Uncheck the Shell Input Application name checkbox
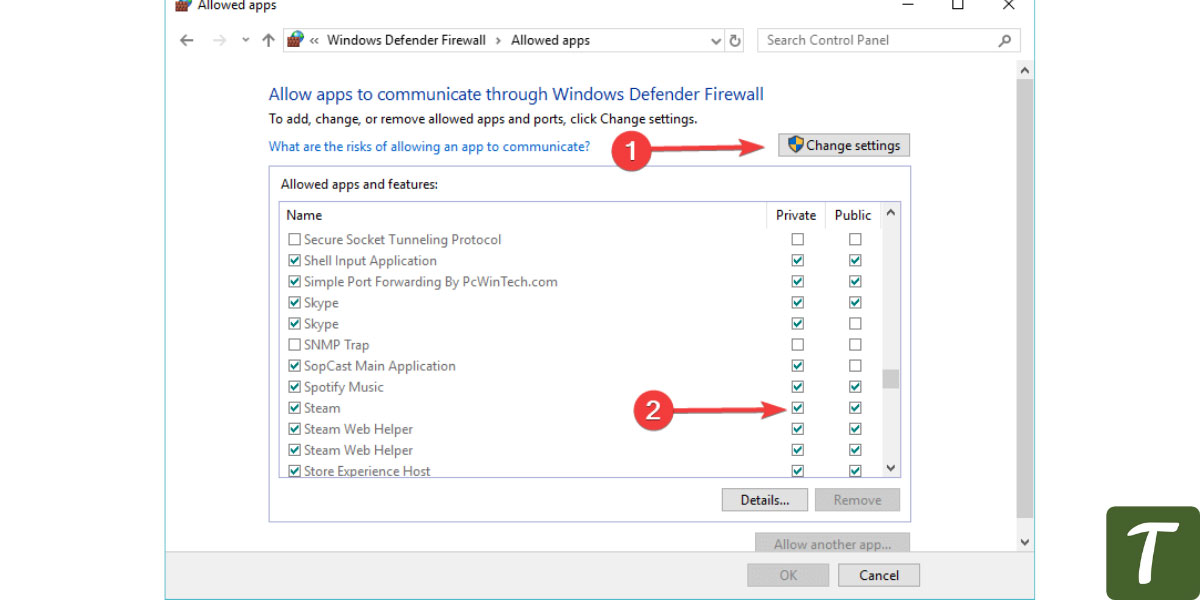 coord(294,261)
